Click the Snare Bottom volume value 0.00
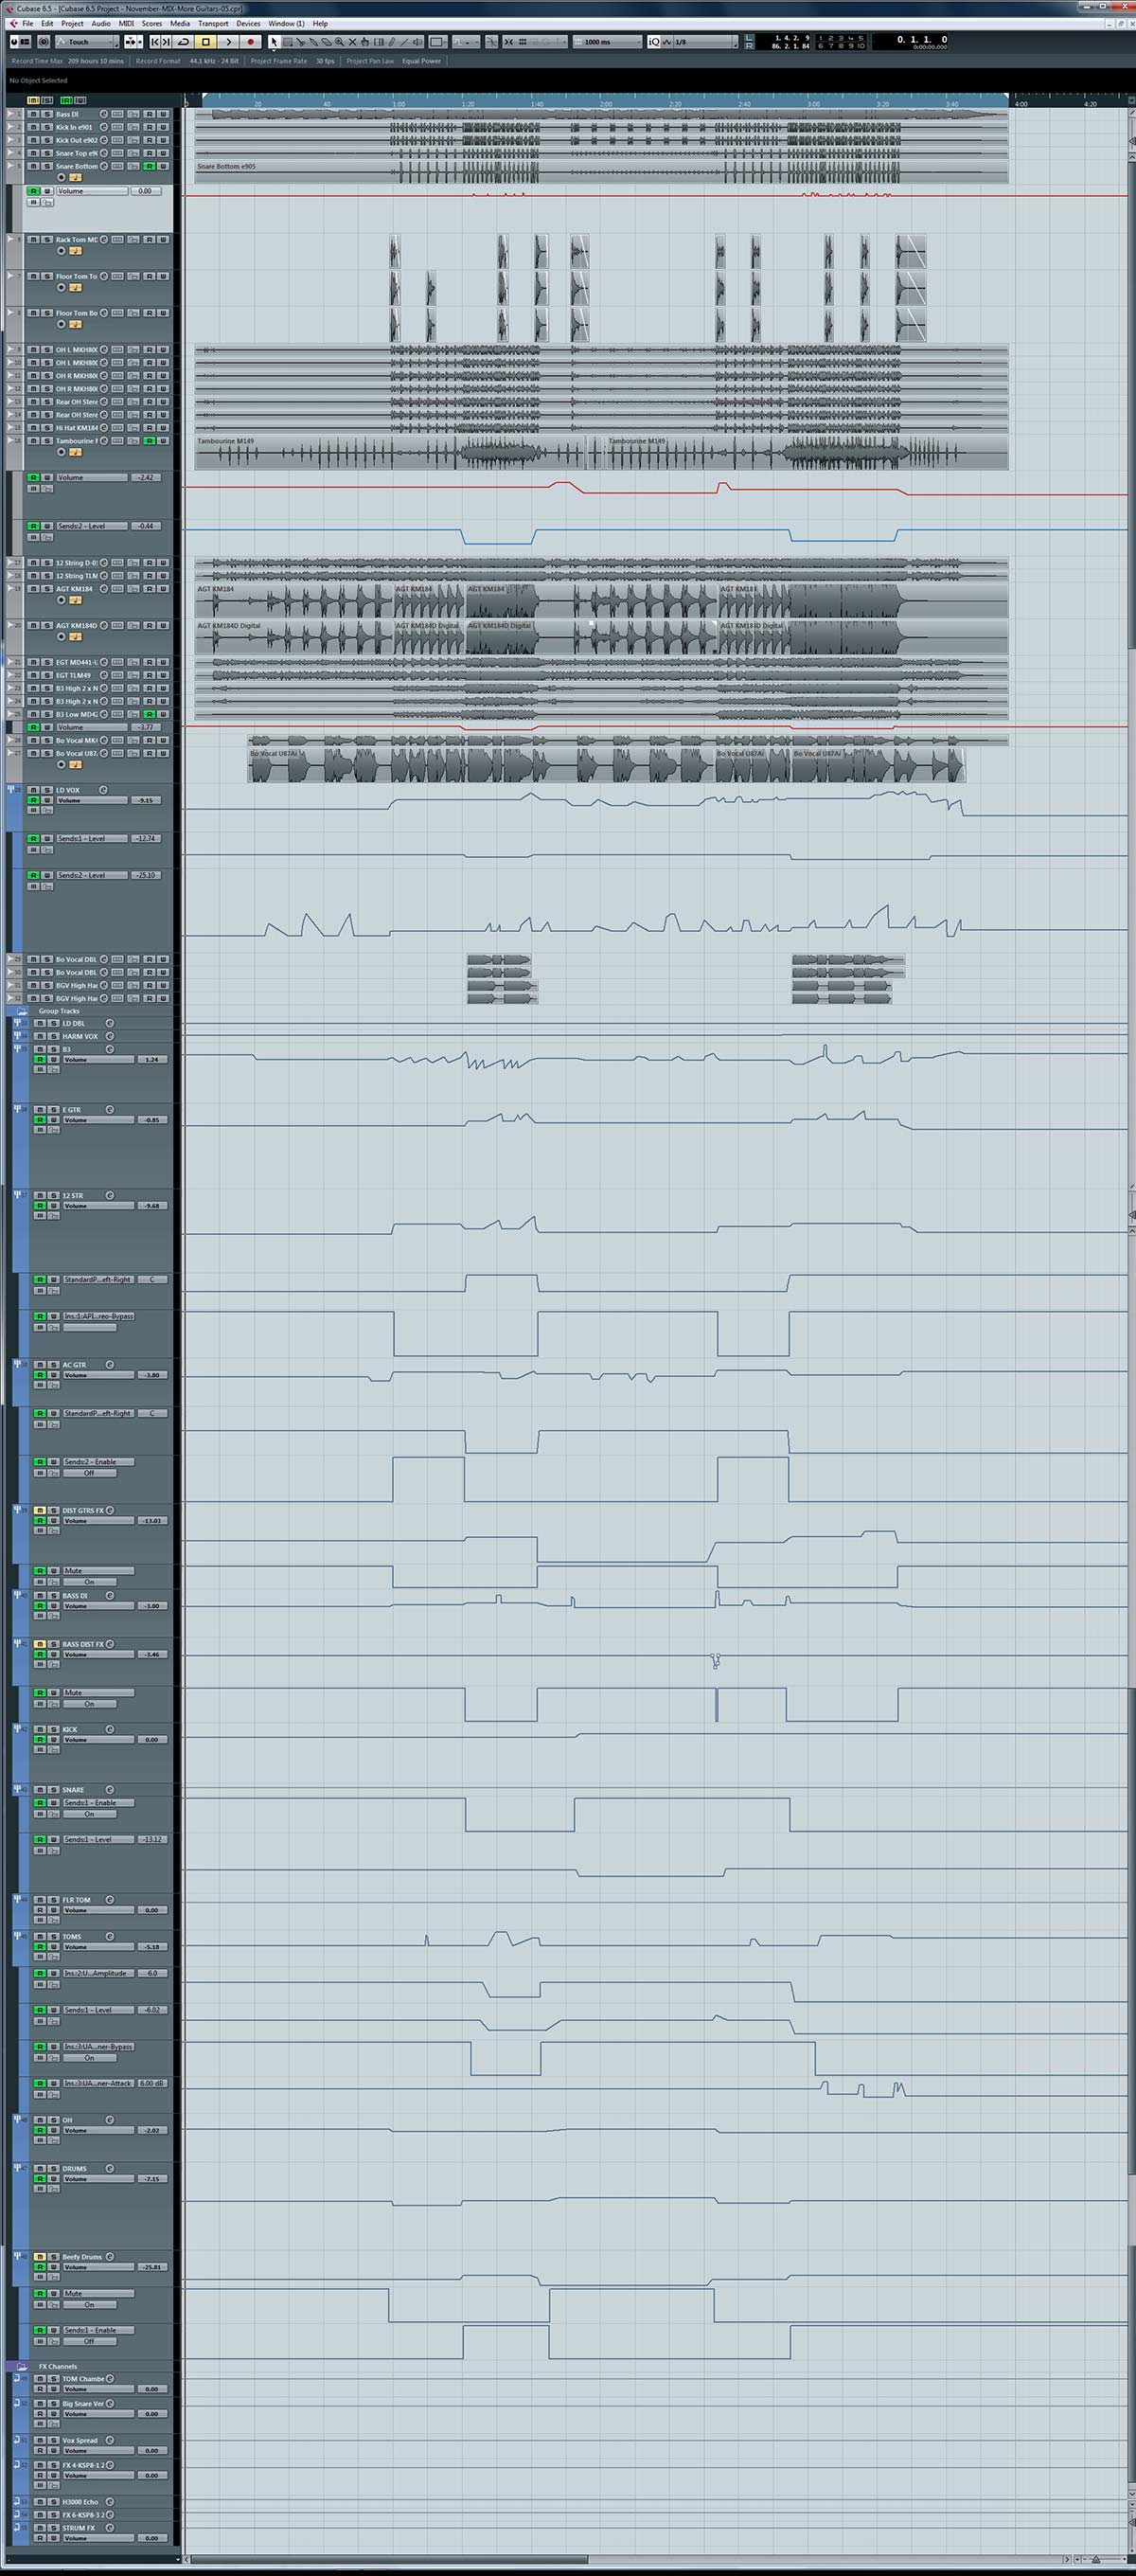The height and width of the screenshot is (2576, 1136). [145, 191]
